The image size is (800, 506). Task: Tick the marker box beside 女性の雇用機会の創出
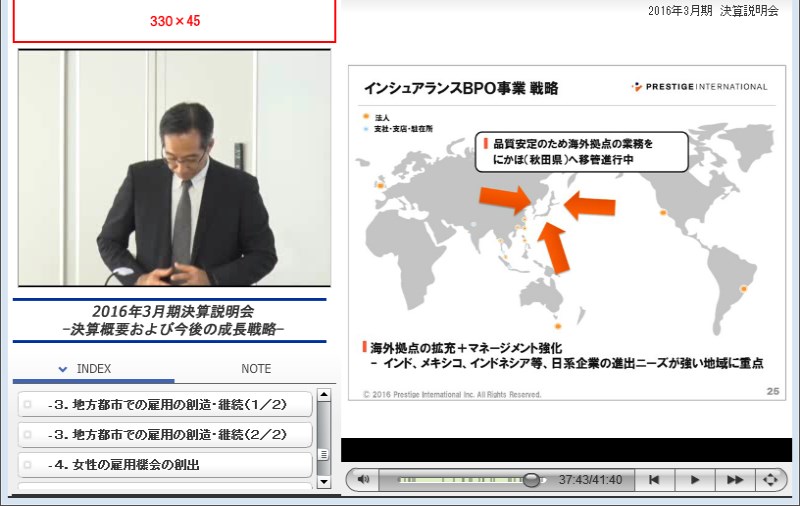[x=28, y=465]
